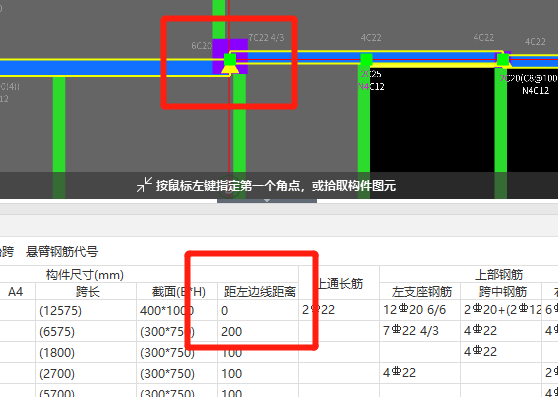Image resolution: width=558 pixels, height=397 pixels.
Task: Select the (12575) span length cell
Action: (x=86, y=311)
